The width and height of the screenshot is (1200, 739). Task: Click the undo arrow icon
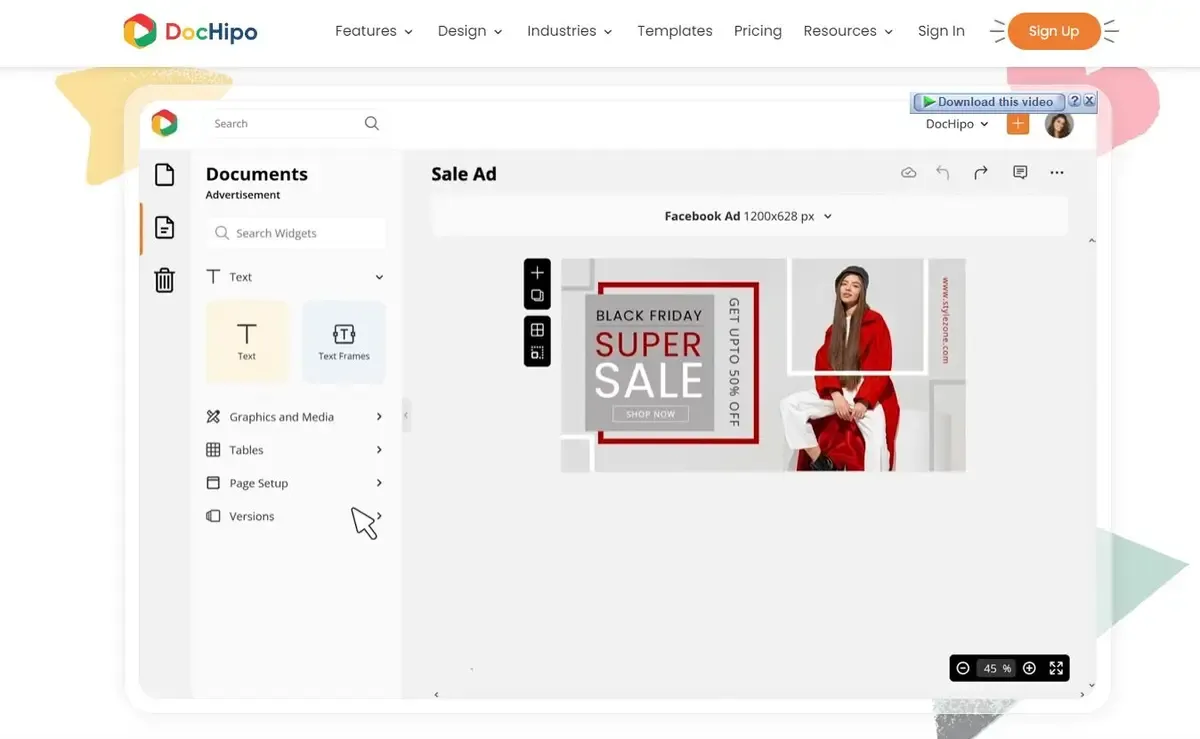pyautogui.click(x=942, y=173)
